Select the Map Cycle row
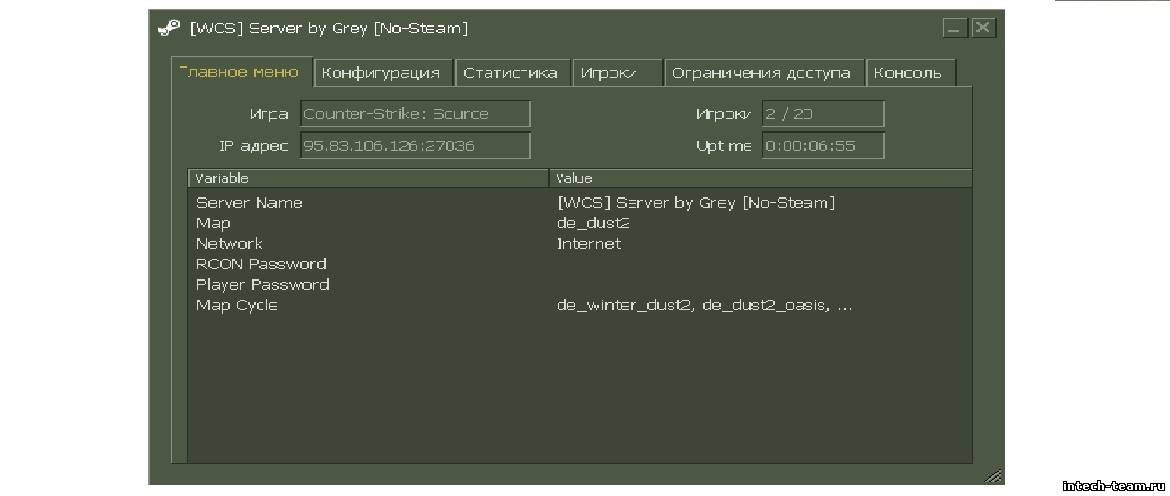Image resolution: width=1170 pixels, height=496 pixels. [580, 305]
